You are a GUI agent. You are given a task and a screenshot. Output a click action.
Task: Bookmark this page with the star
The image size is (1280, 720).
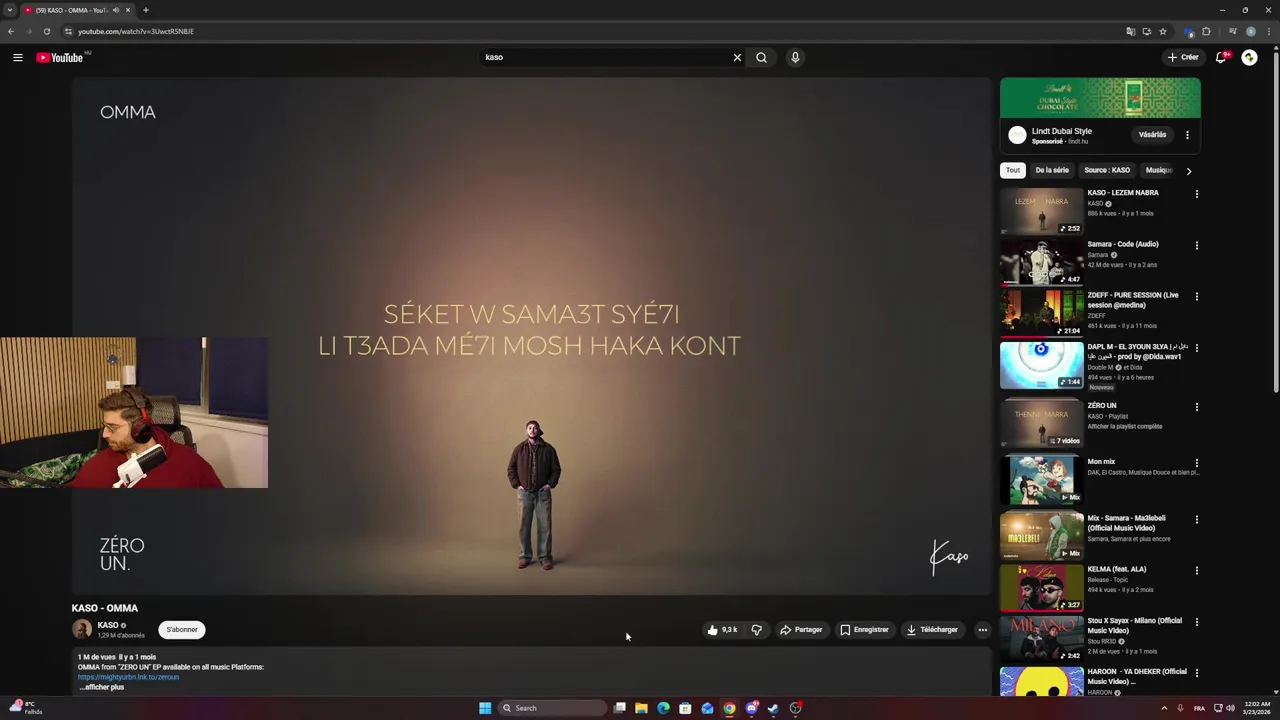tap(1163, 31)
